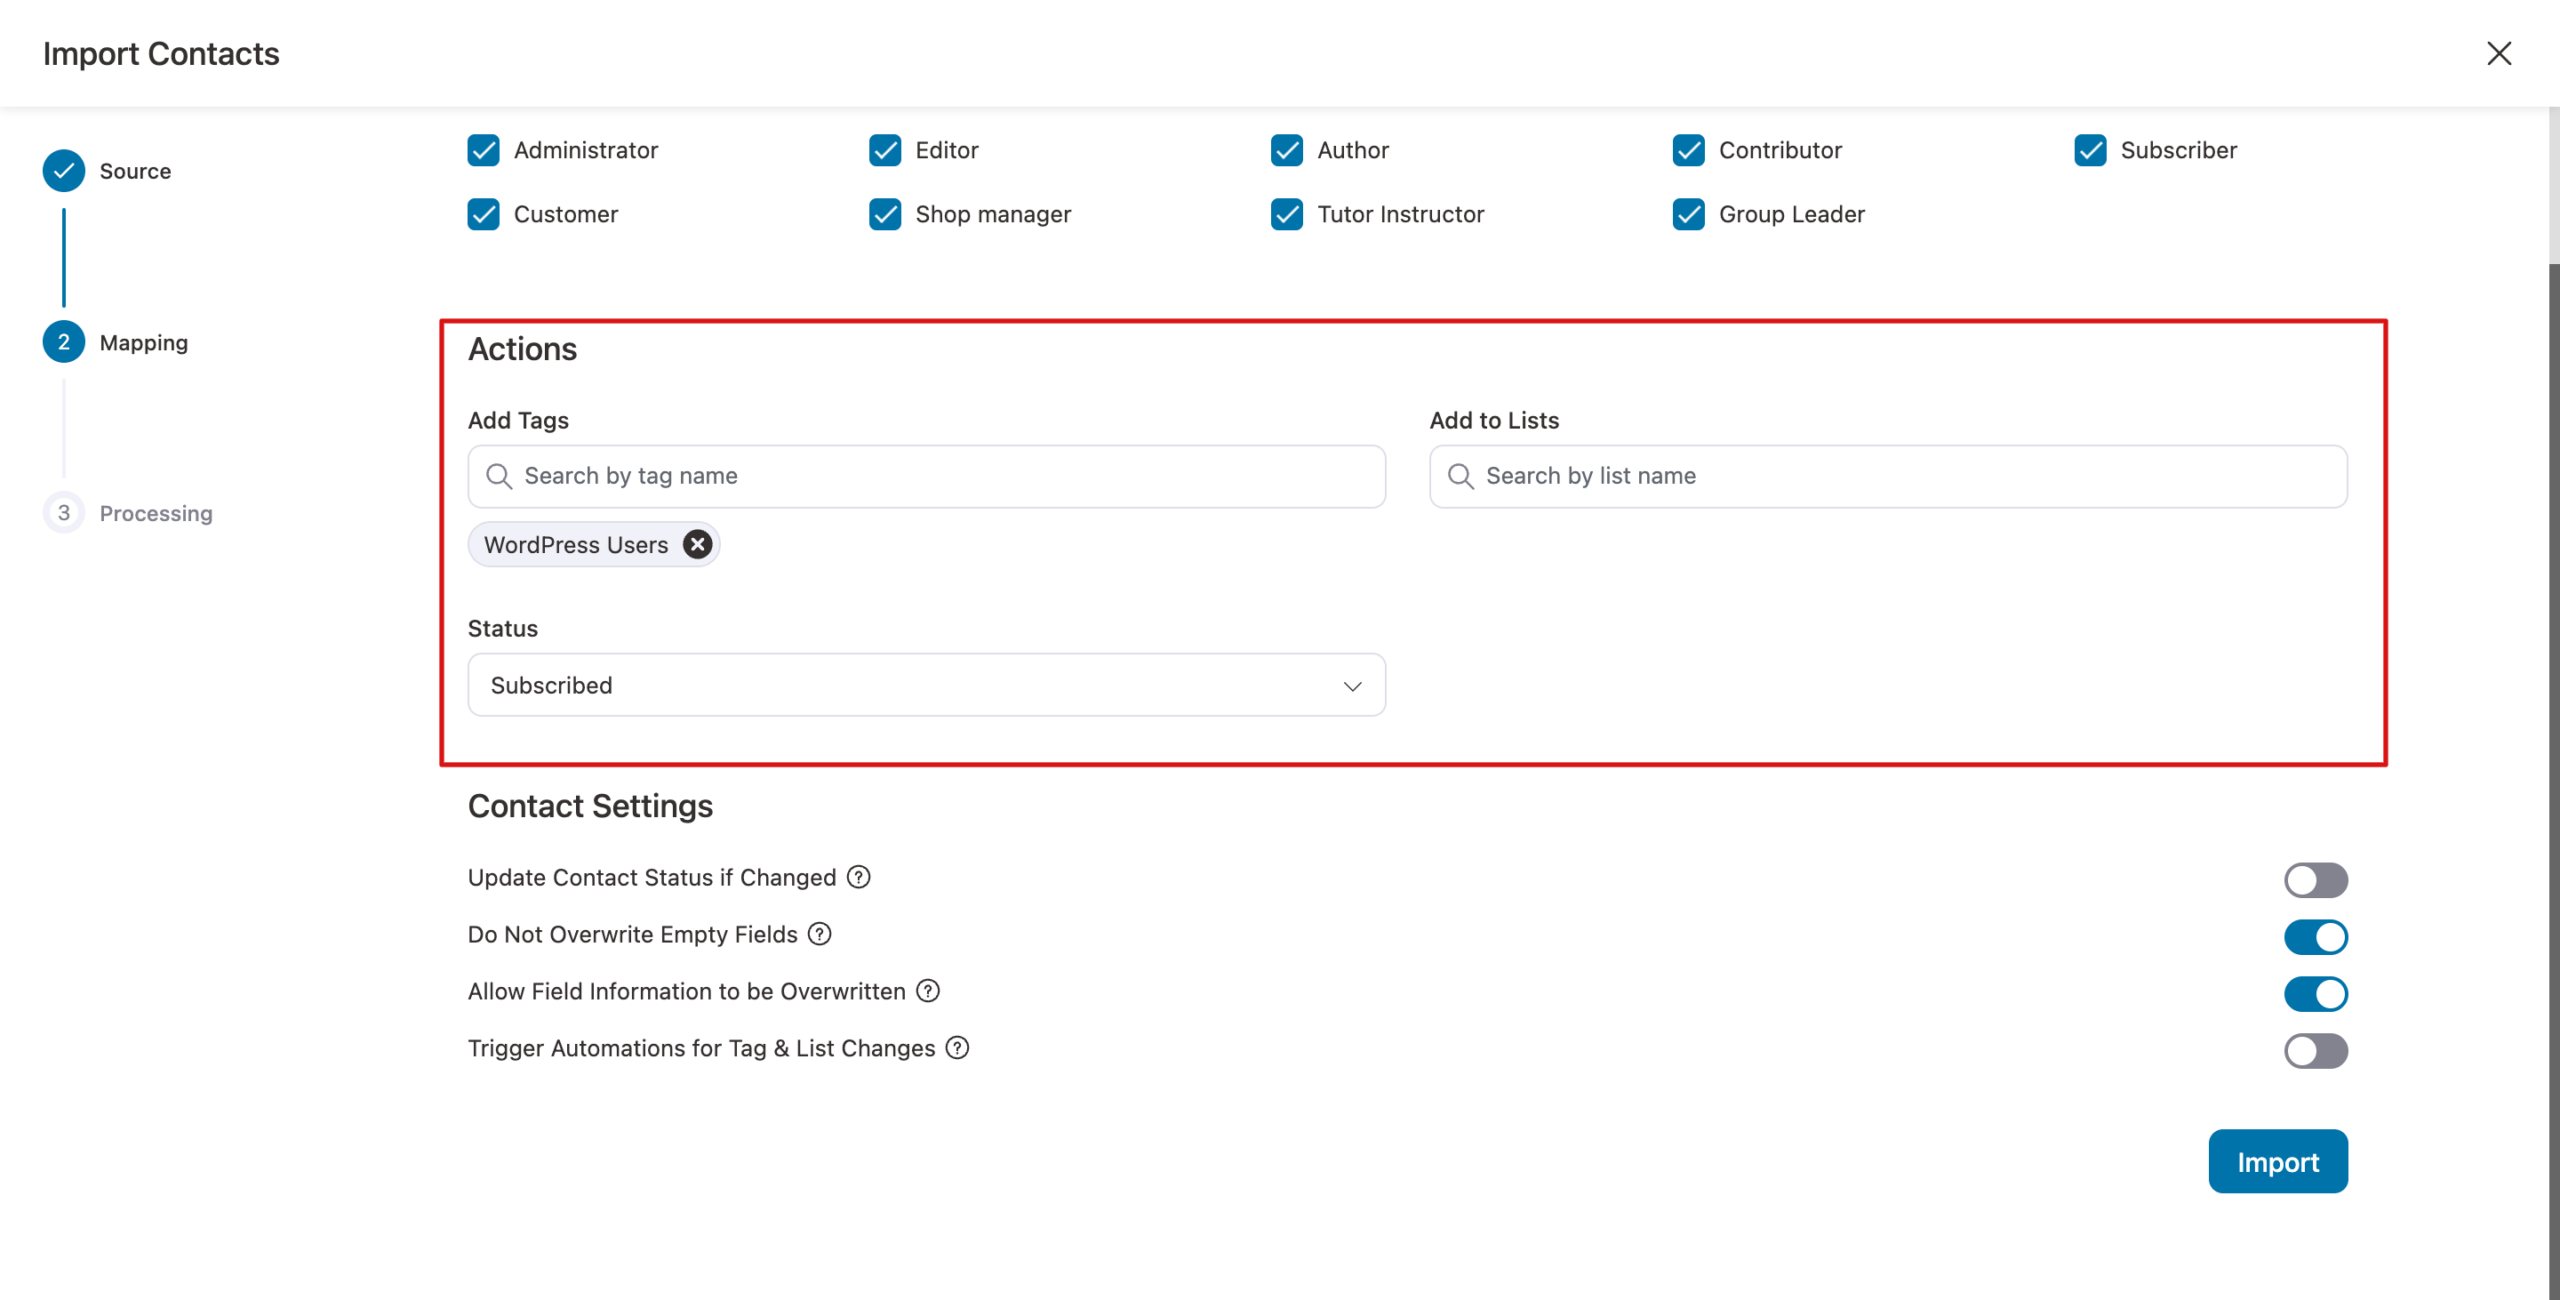Close the Import Contacts dialog
Viewport: 2560px width, 1300px height.
click(2499, 53)
